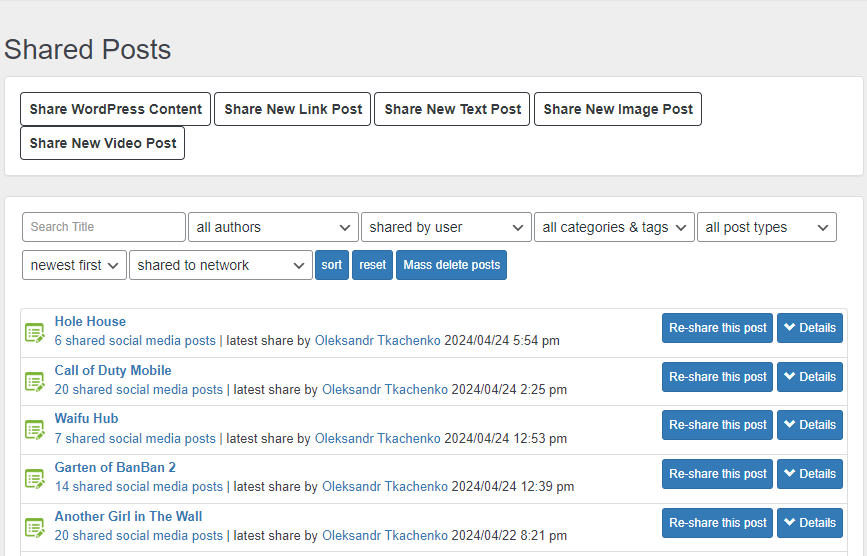867x556 pixels.
Task: Click the post icon next to Waifu Hub
Action: pyautogui.click(x=35, y=429)
